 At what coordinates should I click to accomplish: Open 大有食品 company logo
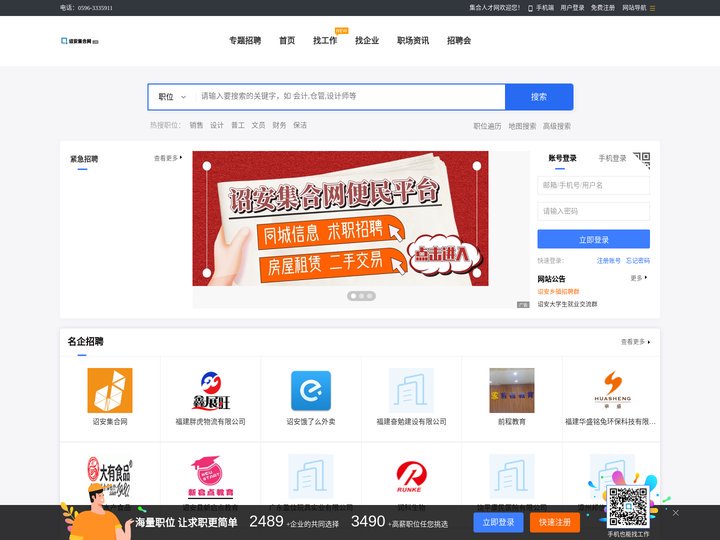(110, 476)
